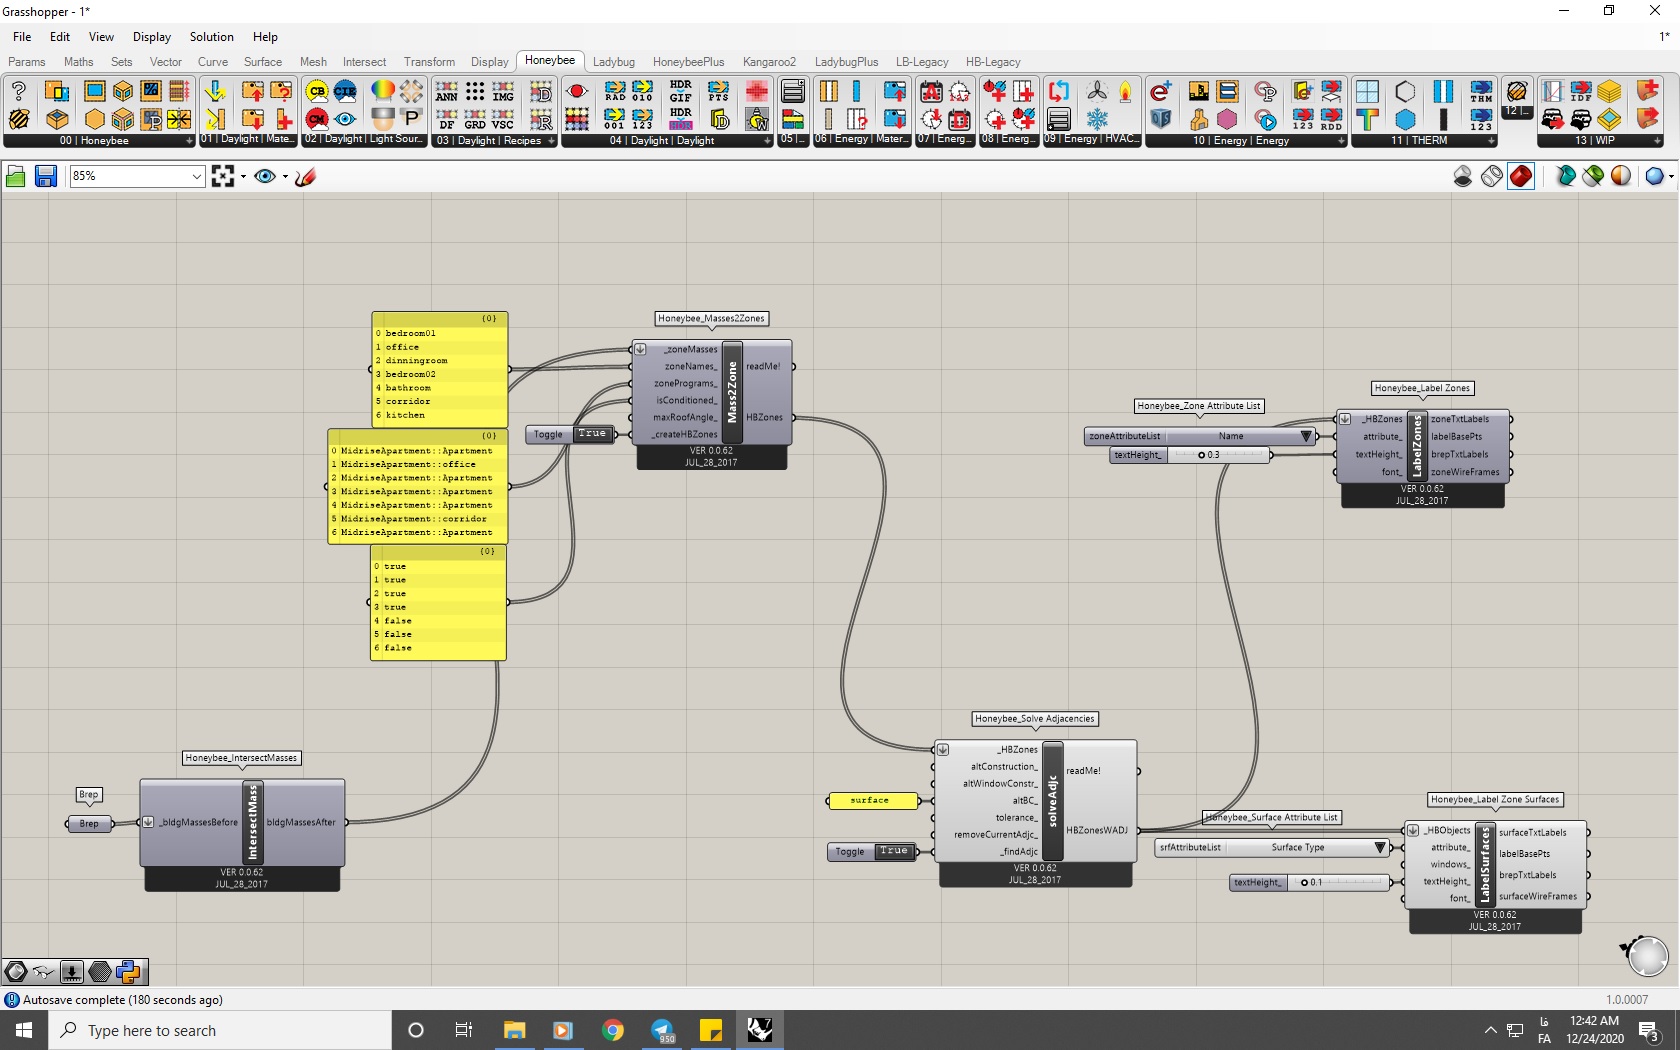The image size is (1680, 1050).
Task: Open file with green folder icon
Action: pyautogui.click(x=16, y=176)
